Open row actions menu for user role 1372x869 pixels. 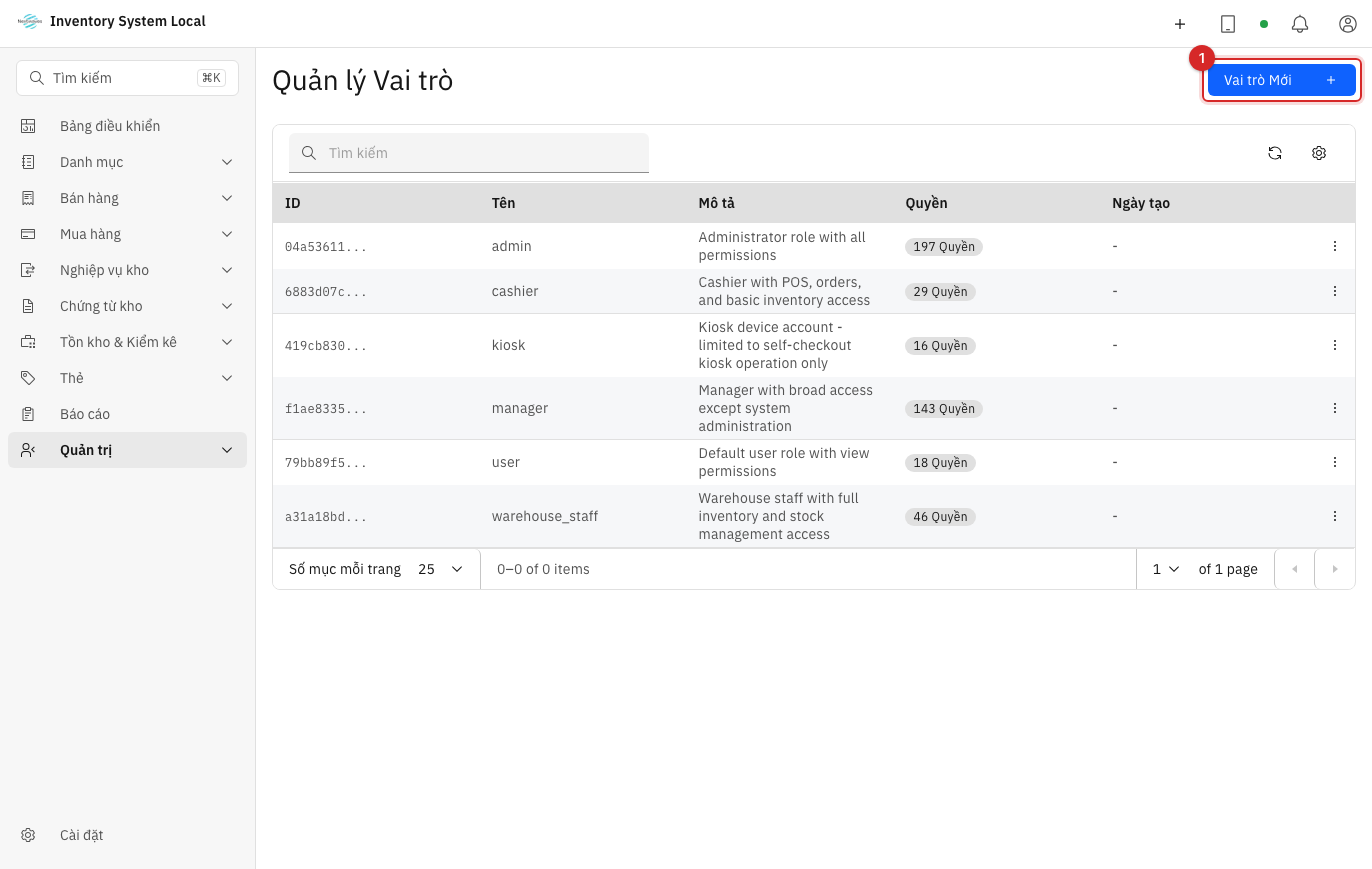[1335, 462]
